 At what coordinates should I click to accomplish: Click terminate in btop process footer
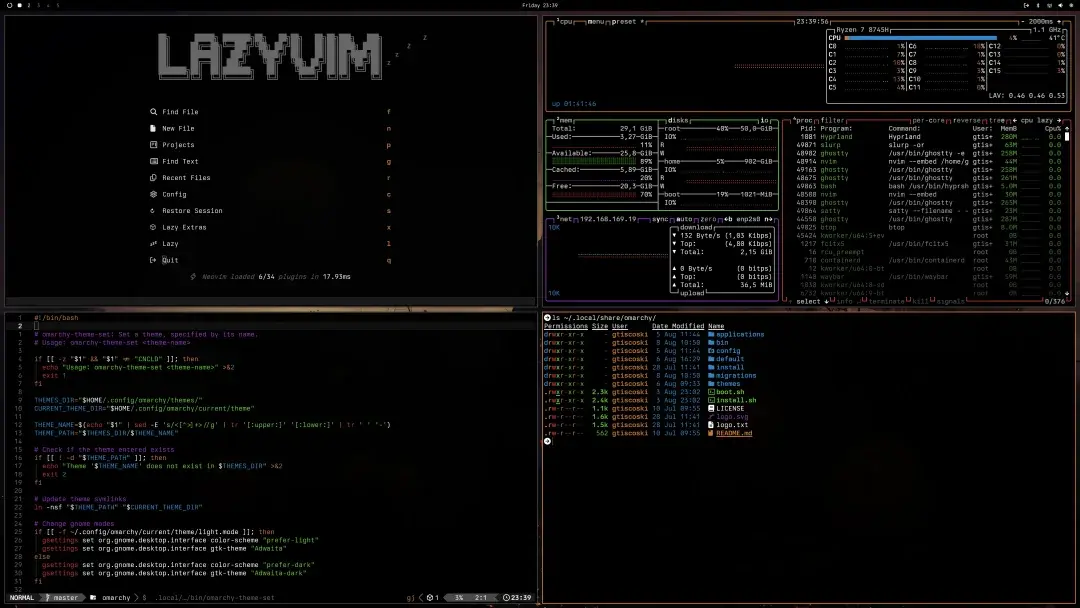pos(890,300)
